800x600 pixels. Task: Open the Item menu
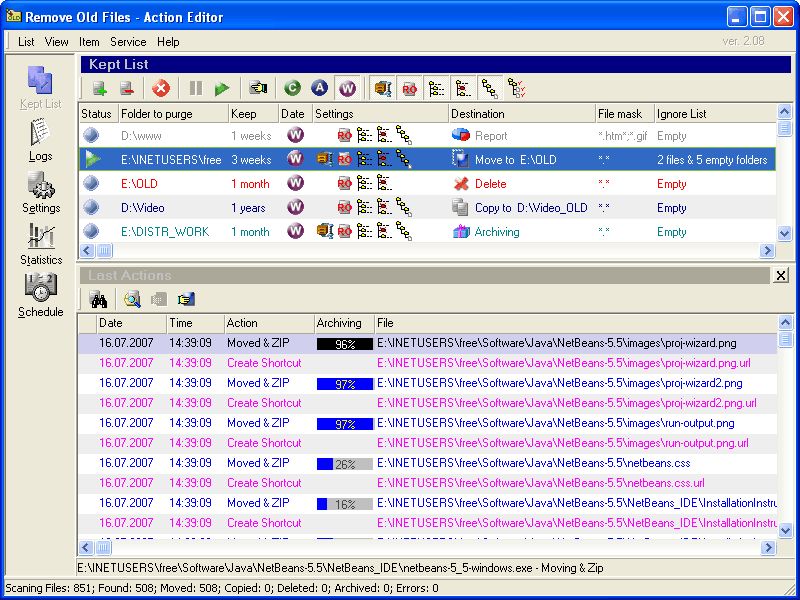tap(89, 42)
